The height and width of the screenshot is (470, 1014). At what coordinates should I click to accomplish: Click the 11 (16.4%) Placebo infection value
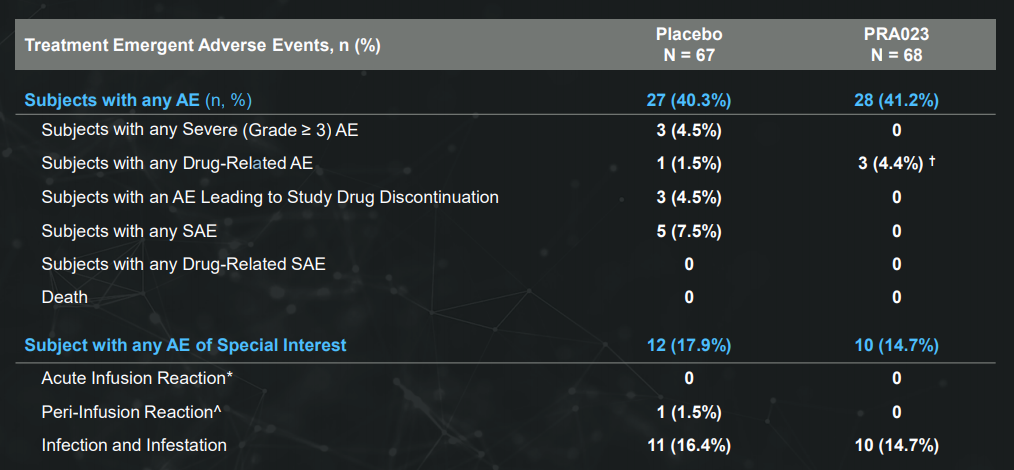689,445
